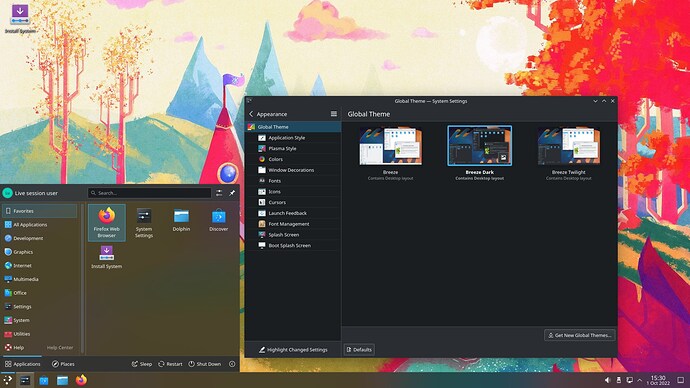Open Install System in the launcher favorites

[x=106, y=257]
